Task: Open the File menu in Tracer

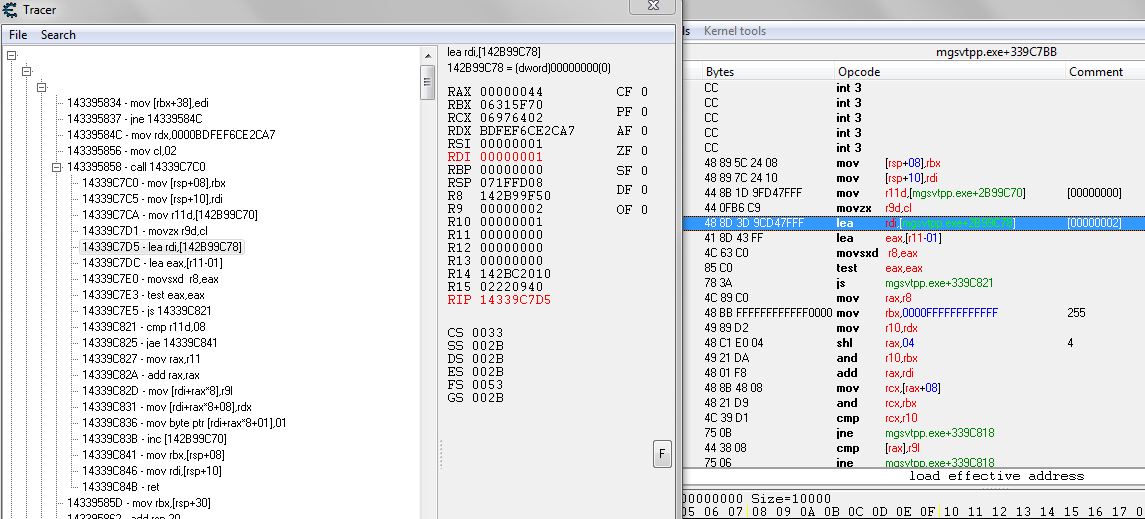Action: [x=18, y=35]
